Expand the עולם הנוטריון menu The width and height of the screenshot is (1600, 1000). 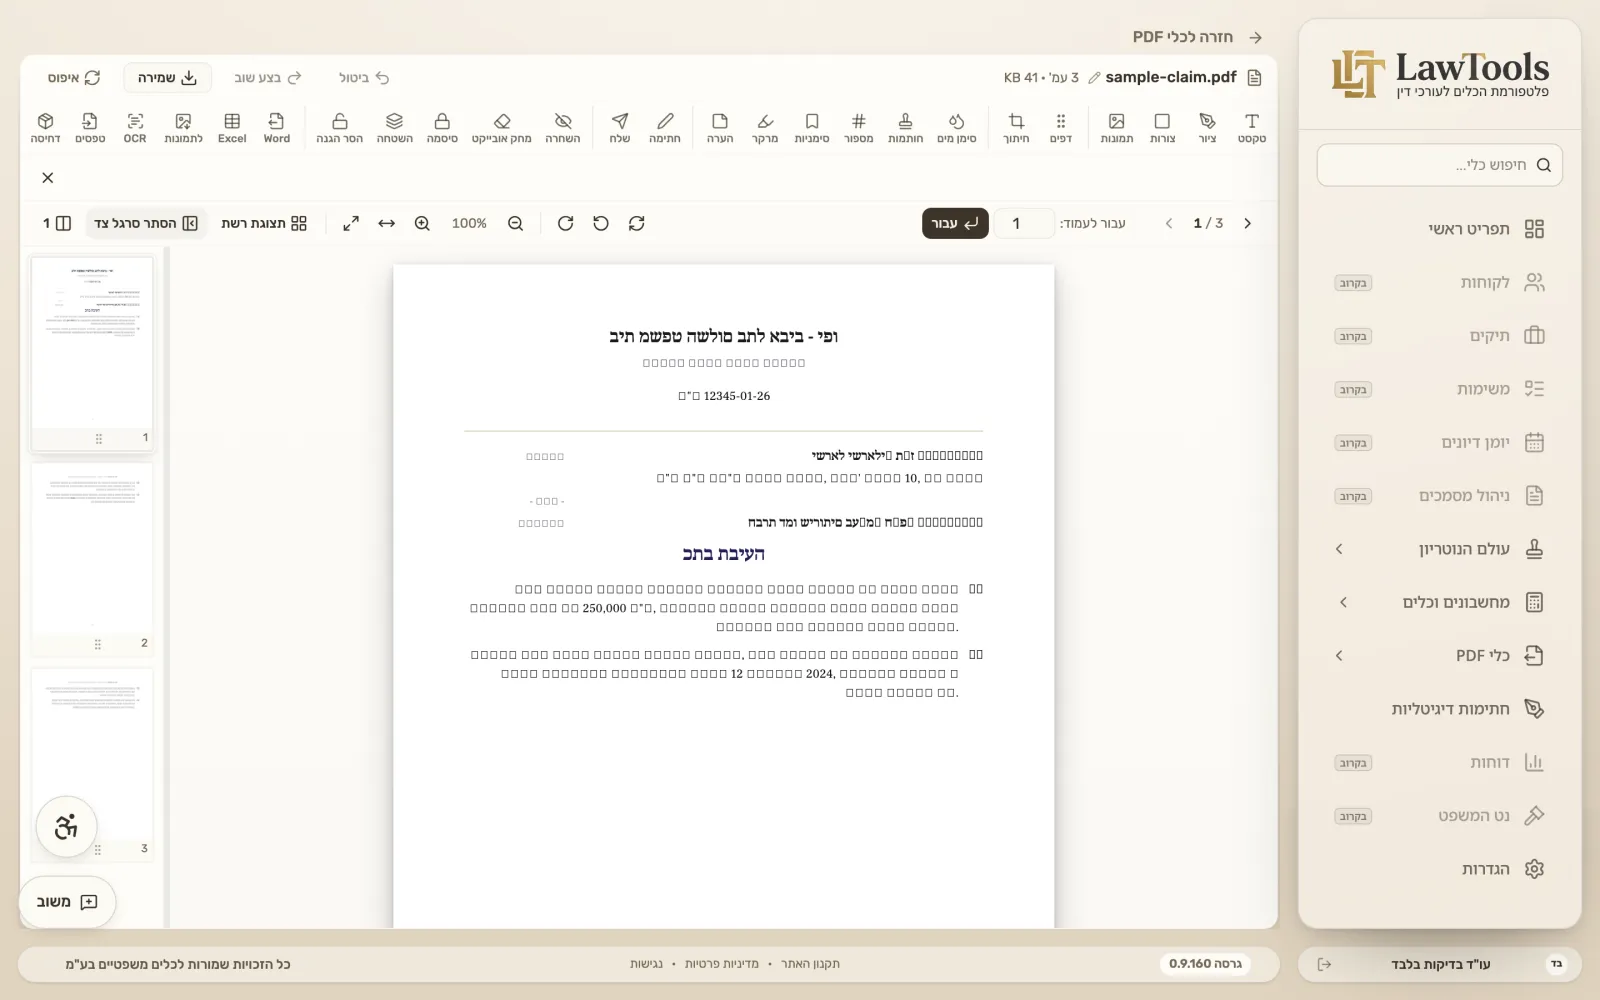pyautogui.click(x=1439, y=549)
